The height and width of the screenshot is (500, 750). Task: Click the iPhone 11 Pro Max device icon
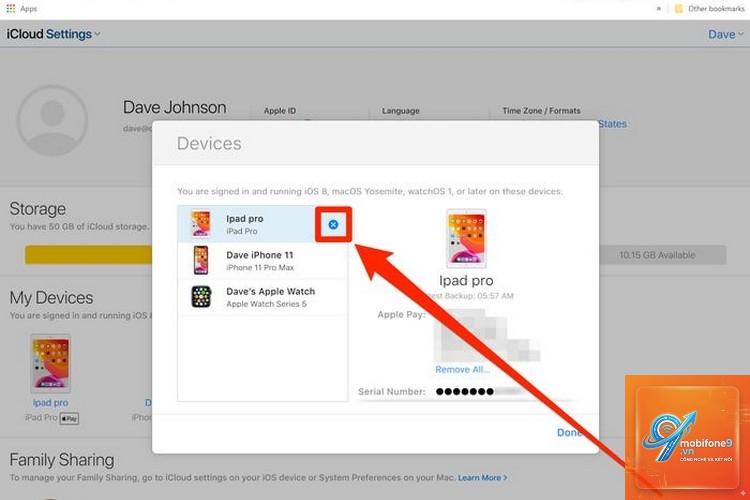[x=201, y=260]
